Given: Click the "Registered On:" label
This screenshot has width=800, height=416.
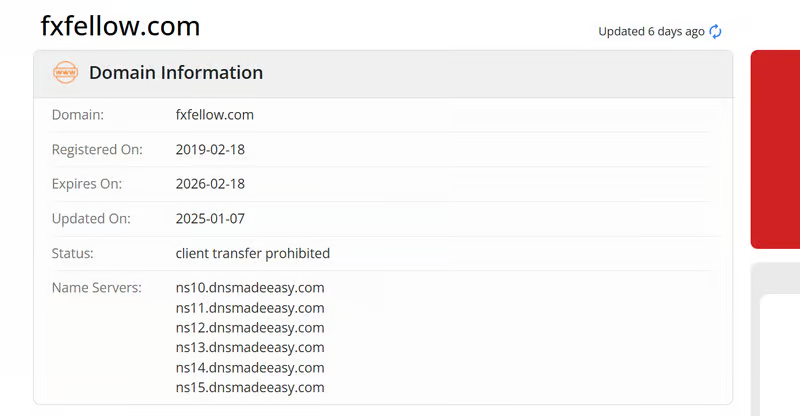Looking at the screenshot, I should click(97, 150).
